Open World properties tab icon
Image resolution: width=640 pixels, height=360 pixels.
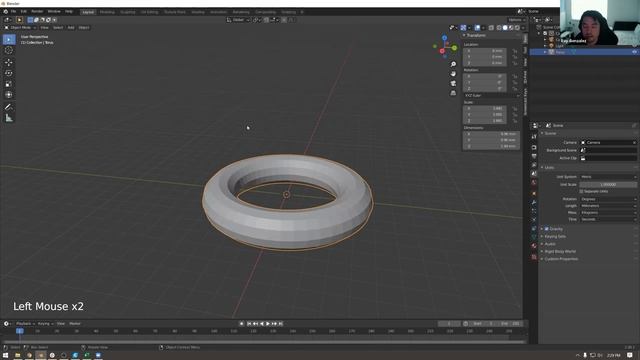534,182
